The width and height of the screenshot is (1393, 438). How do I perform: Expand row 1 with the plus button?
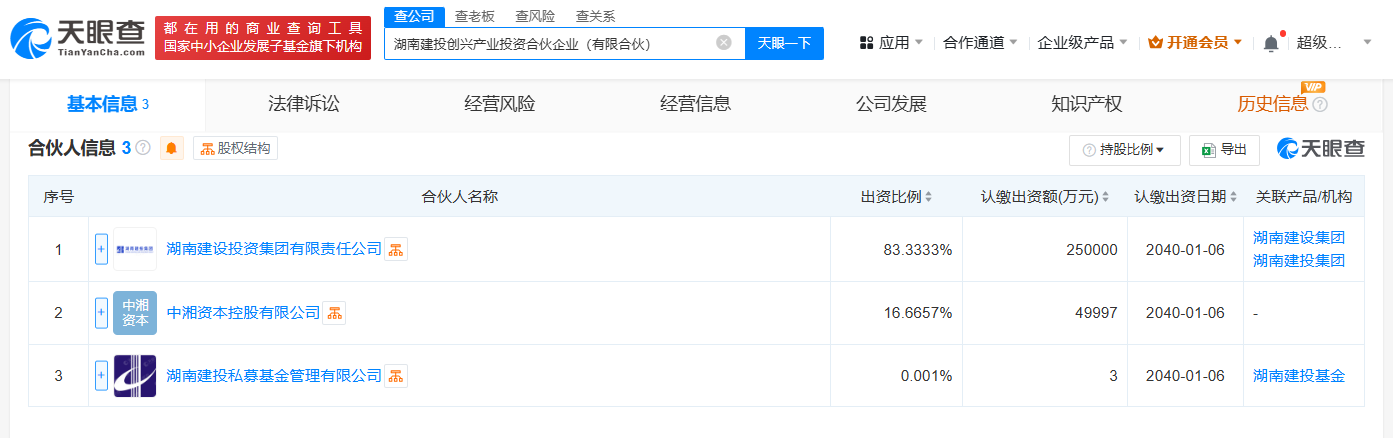[101, 249]
